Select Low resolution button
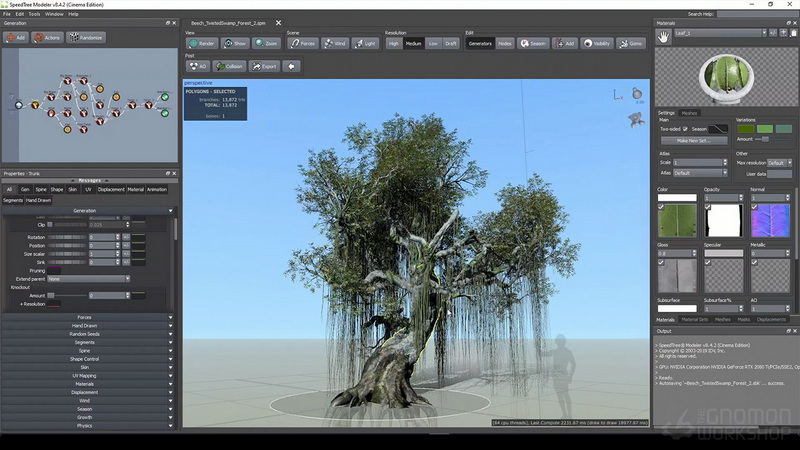The image size is (800, 450). 433,43
